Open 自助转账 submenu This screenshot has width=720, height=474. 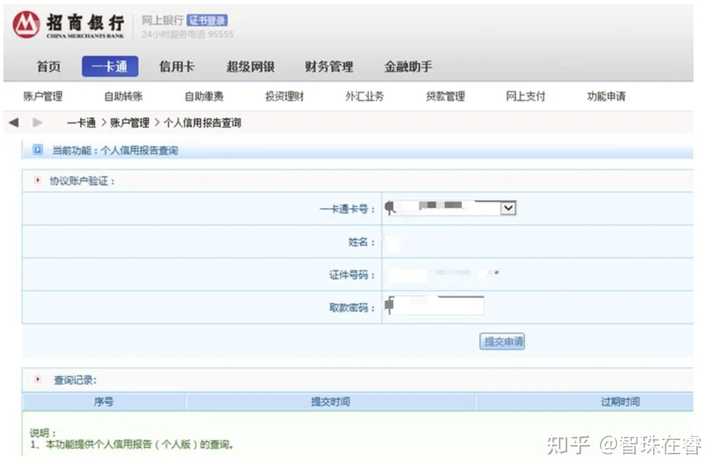[x=123, y=96]
